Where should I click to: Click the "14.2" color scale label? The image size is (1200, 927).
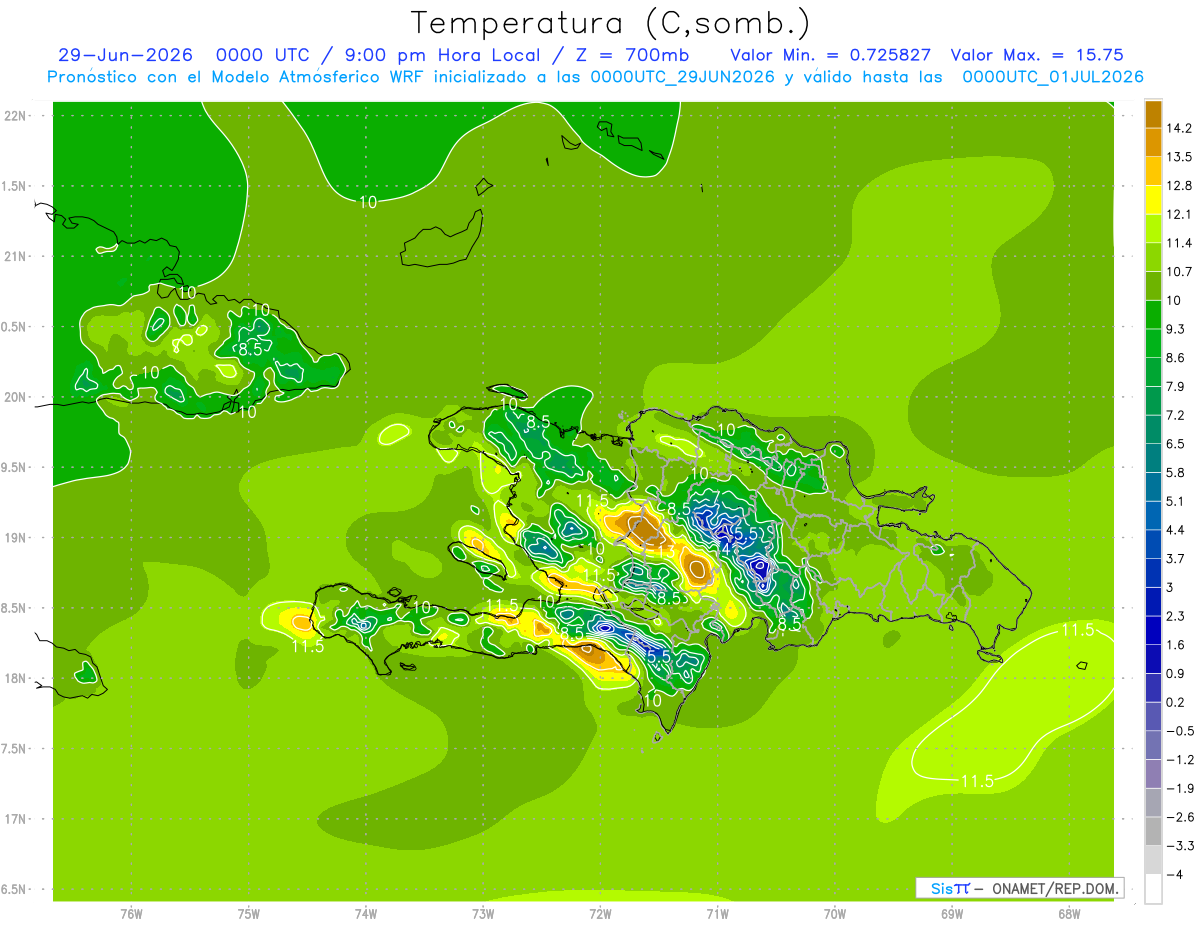1178,128
